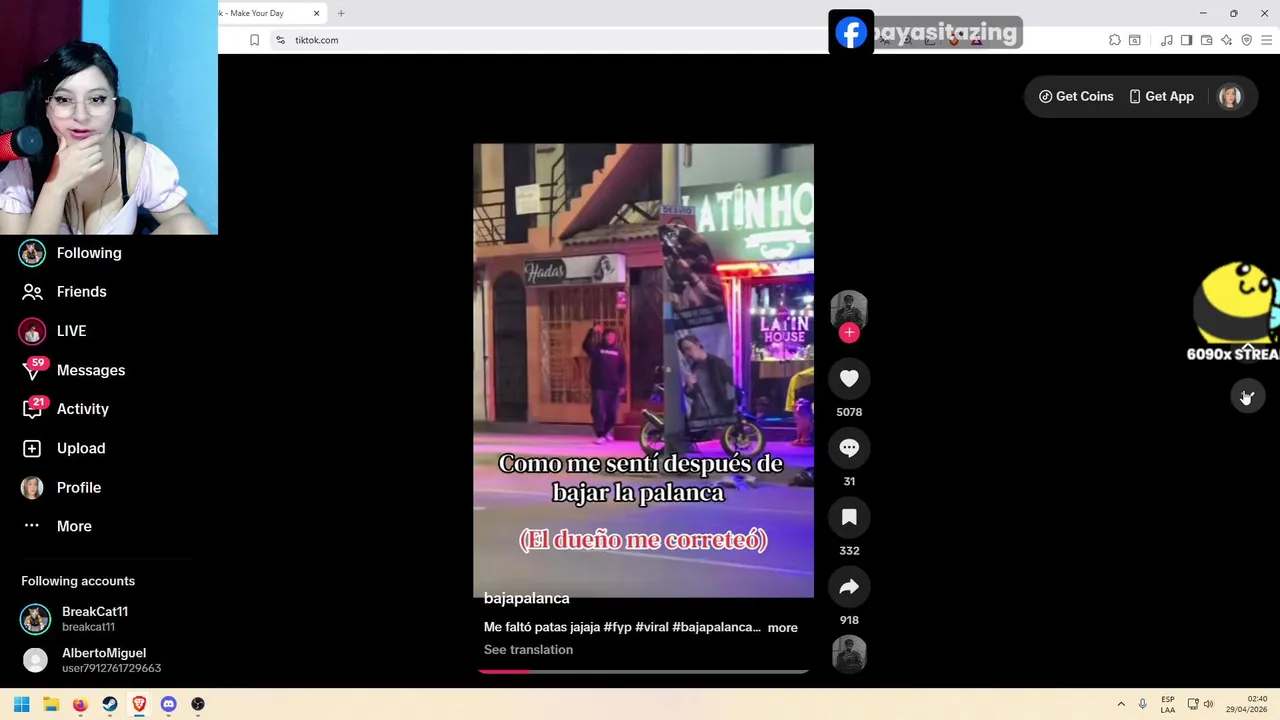Open the tab search icon in toolbar

(x=1135, y=40)
